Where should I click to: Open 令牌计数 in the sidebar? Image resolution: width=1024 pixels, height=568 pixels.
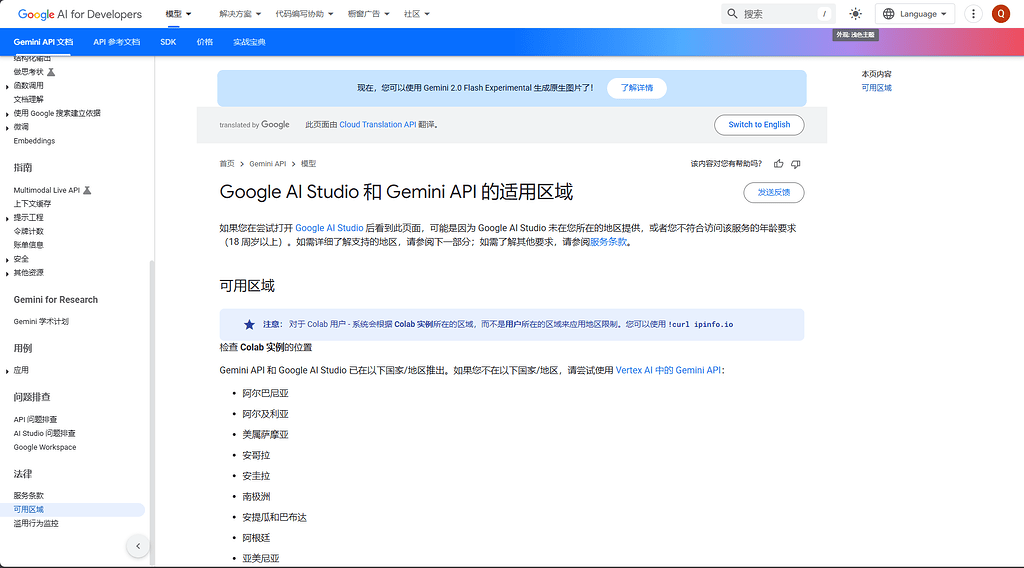pos(28,232)
